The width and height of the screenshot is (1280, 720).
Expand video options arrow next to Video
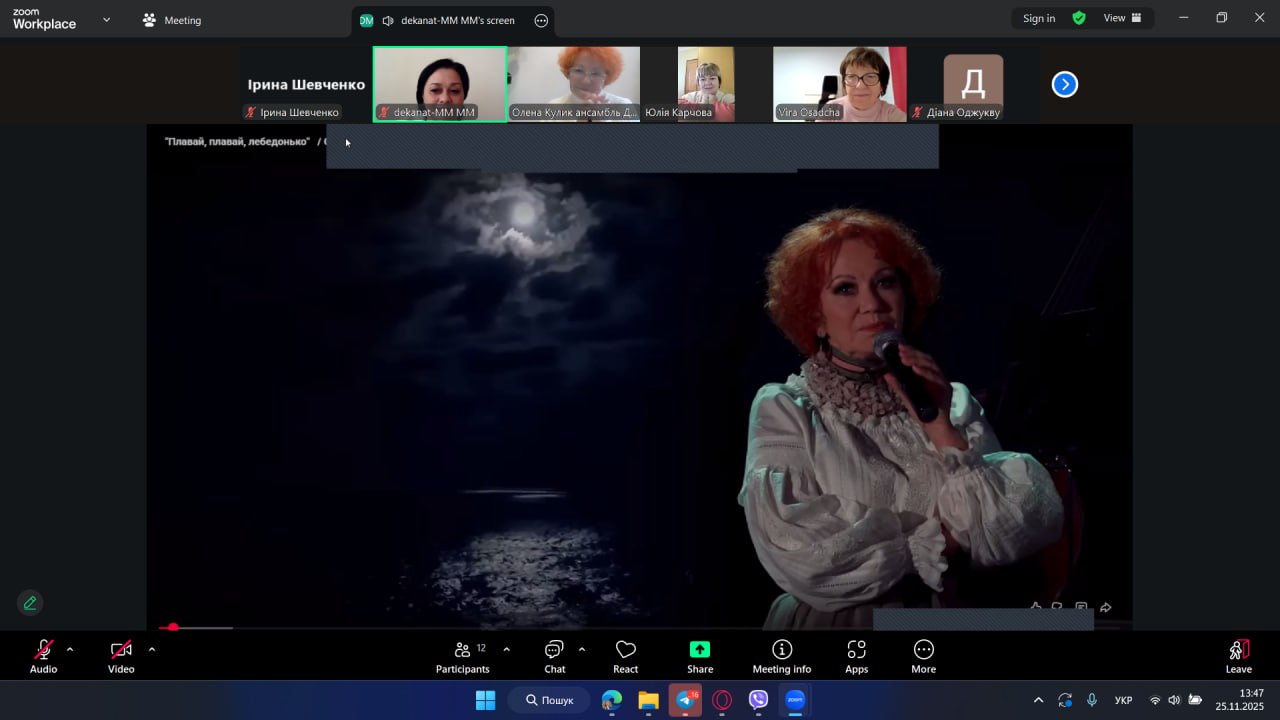tap(152, 649)
